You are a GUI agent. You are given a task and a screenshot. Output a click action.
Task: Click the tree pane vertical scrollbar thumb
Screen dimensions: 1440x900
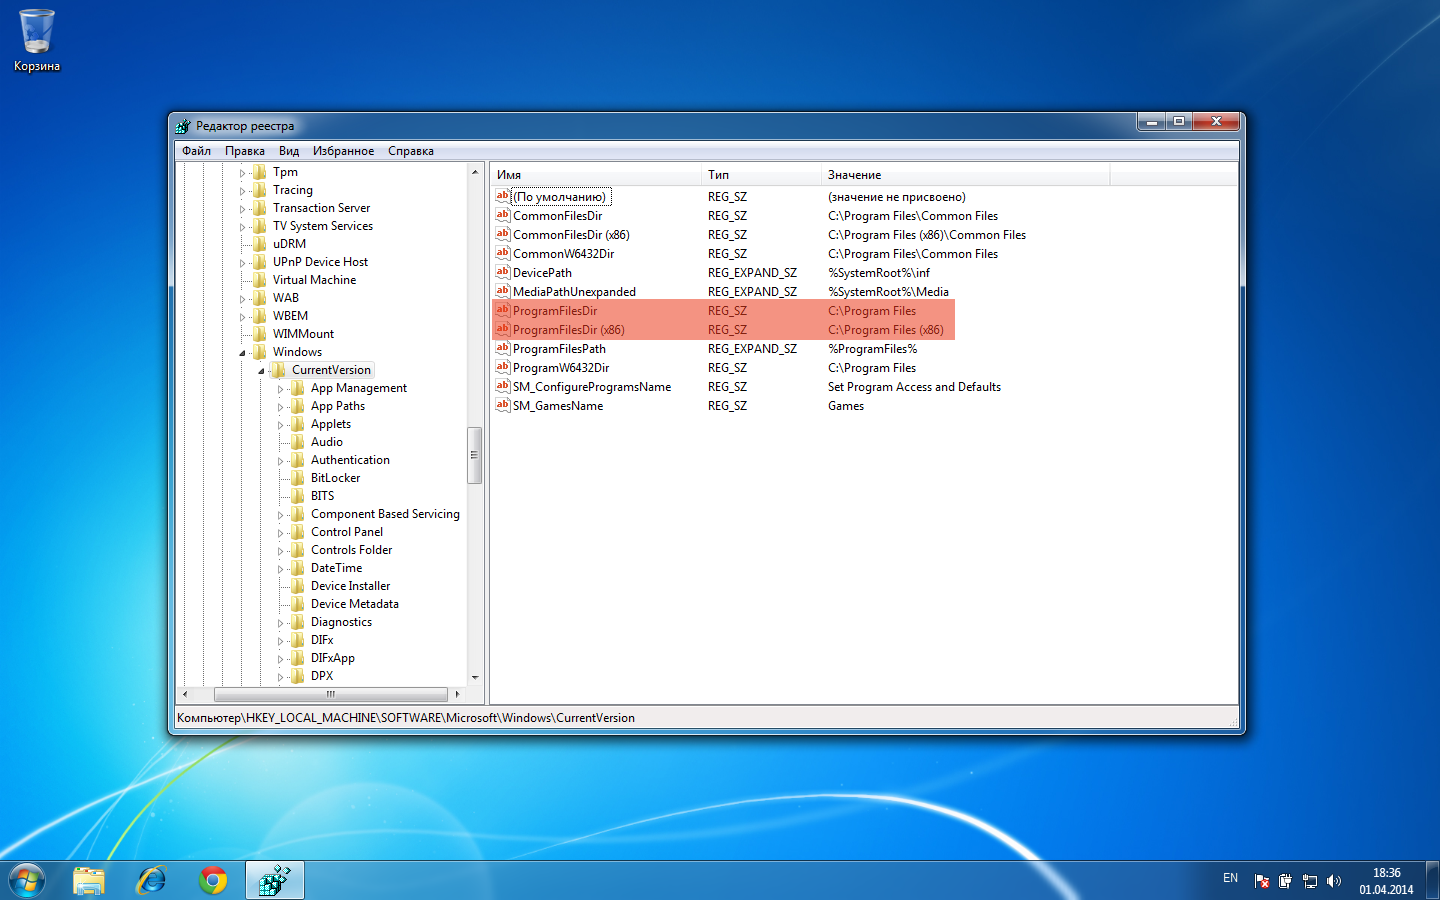click(474, 455)
